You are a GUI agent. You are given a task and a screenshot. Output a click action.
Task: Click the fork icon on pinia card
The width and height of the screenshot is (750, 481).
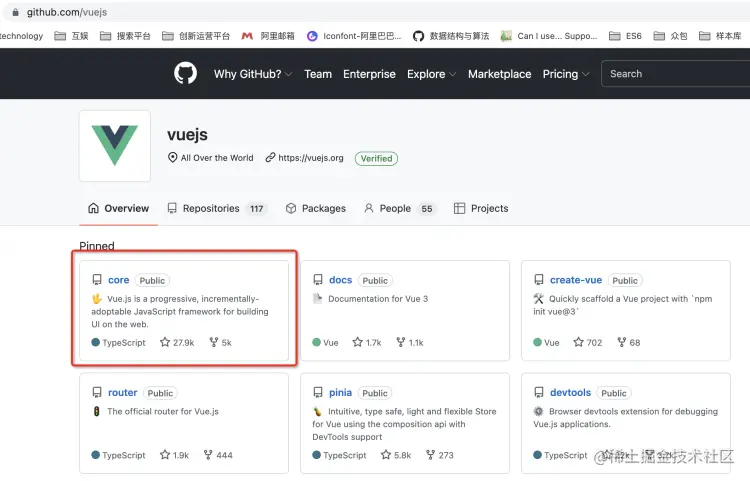pos(430,454)
